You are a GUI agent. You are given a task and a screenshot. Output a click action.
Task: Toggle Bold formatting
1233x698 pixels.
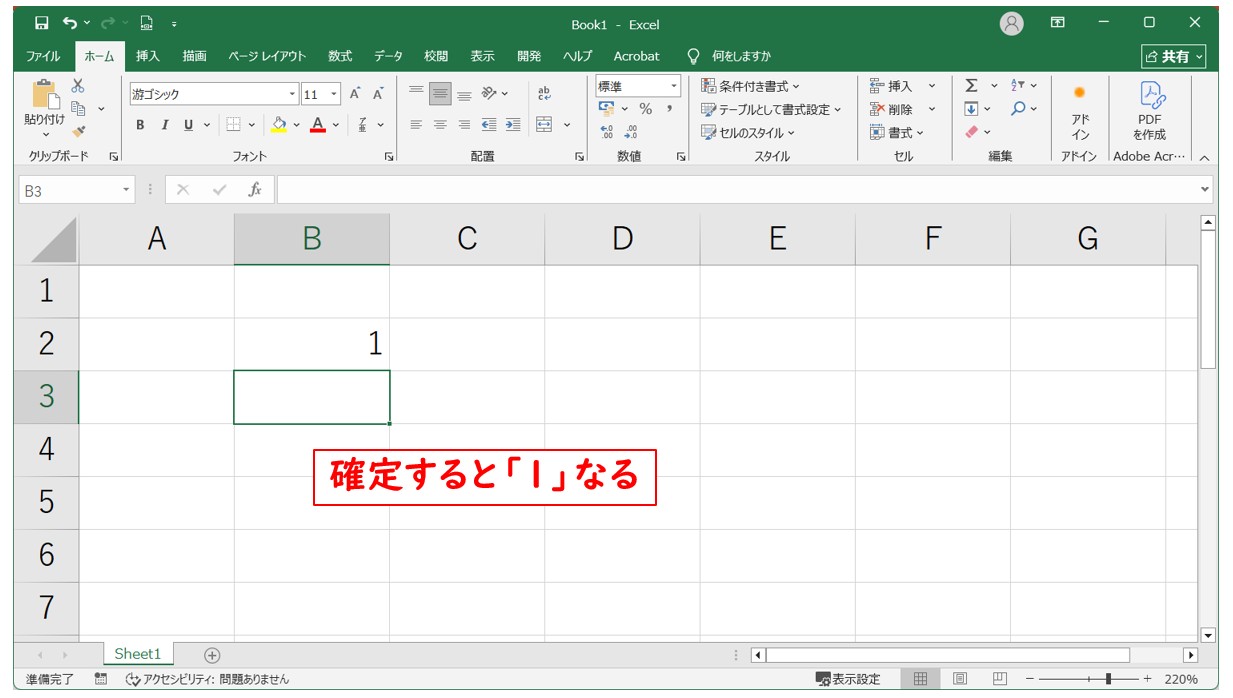[140, 125]
